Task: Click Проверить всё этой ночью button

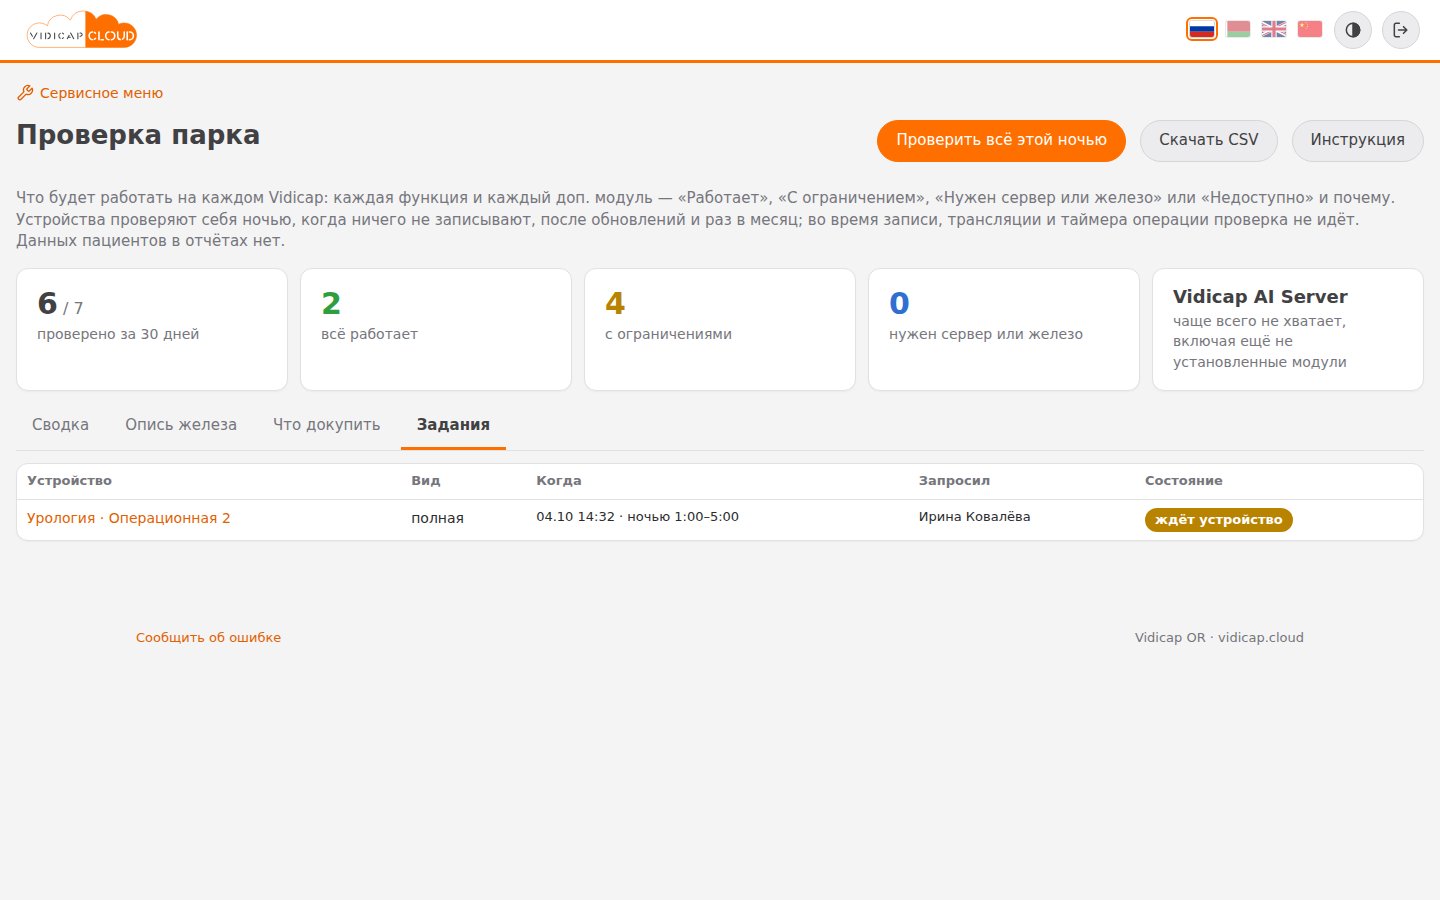Action: [1001, 140]
